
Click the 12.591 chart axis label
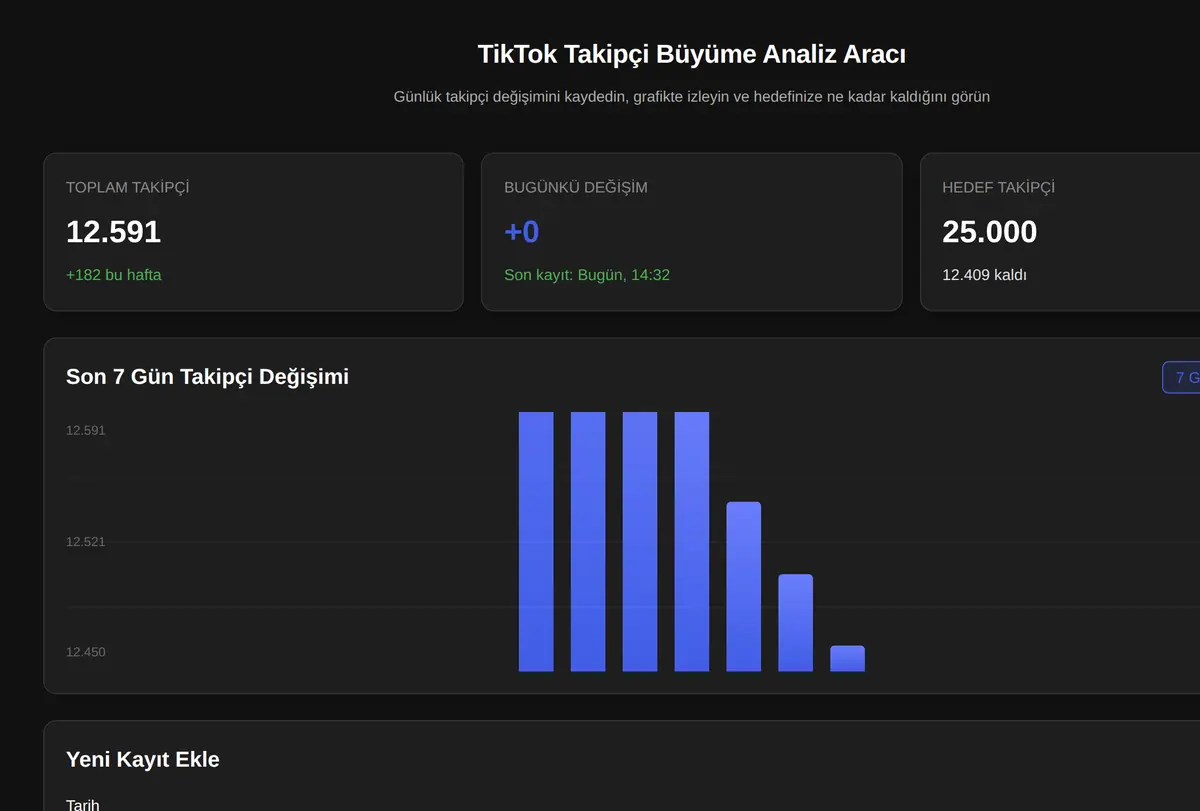pos(86,430)
